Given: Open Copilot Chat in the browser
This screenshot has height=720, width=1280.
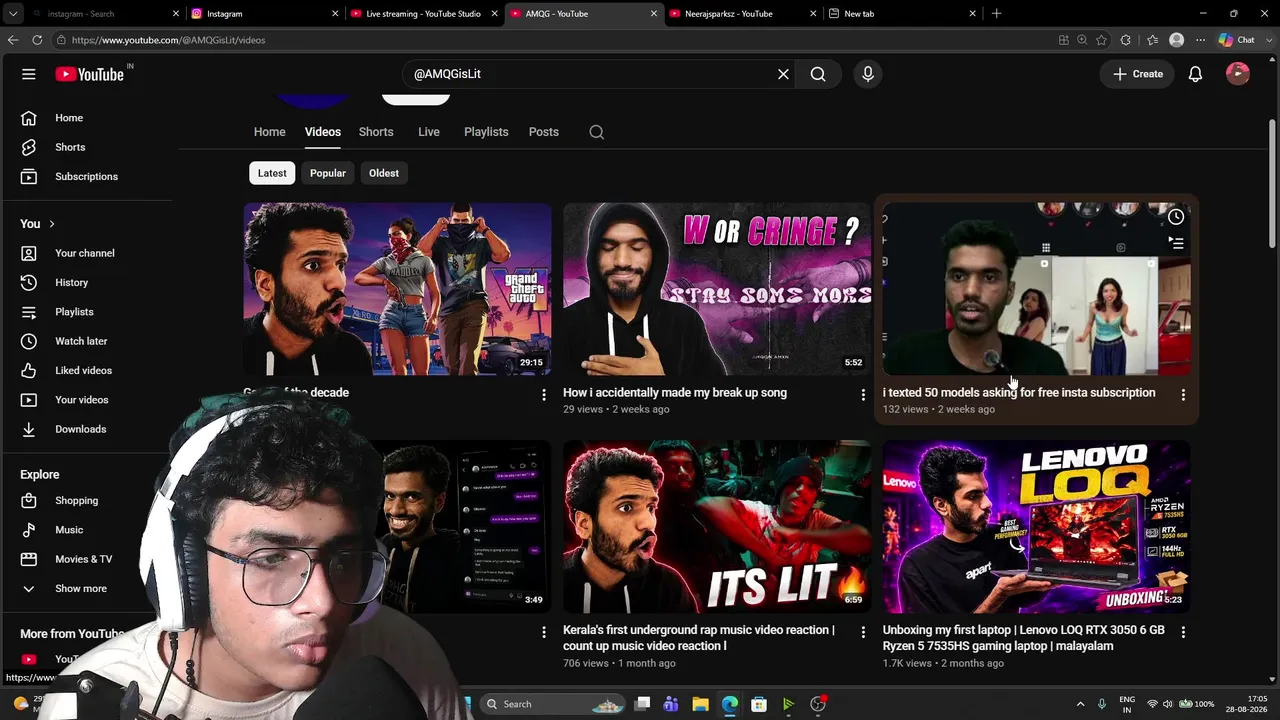Looking at the screenshot, I should tap(1237, 40).
